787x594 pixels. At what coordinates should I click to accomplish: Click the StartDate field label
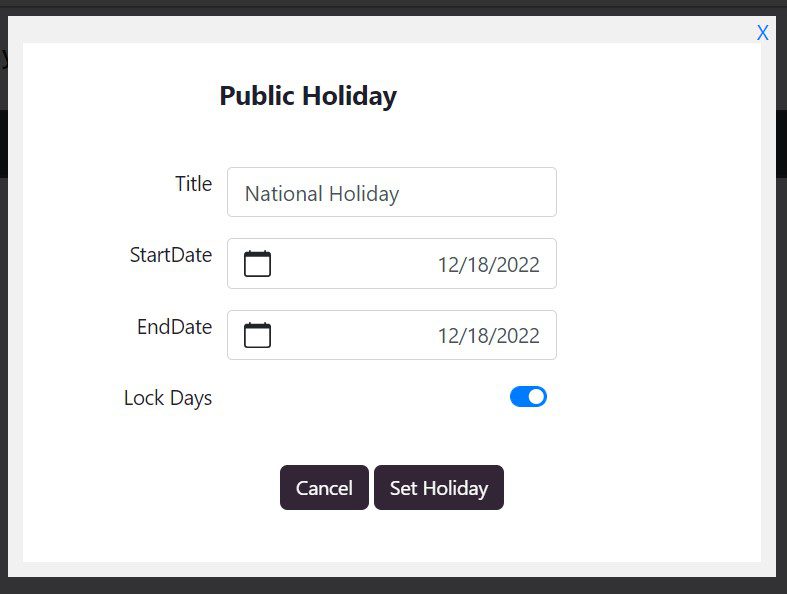(x=171, y=255)
